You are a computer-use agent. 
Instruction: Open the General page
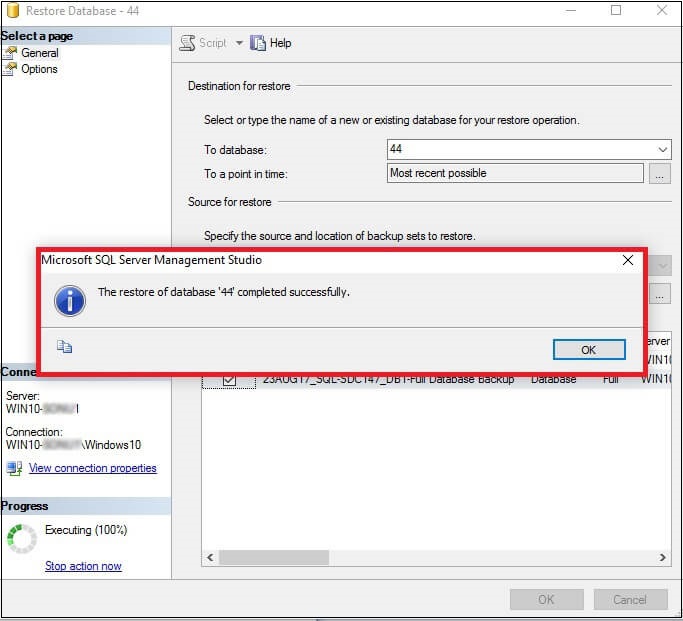(x=40, y=53)
